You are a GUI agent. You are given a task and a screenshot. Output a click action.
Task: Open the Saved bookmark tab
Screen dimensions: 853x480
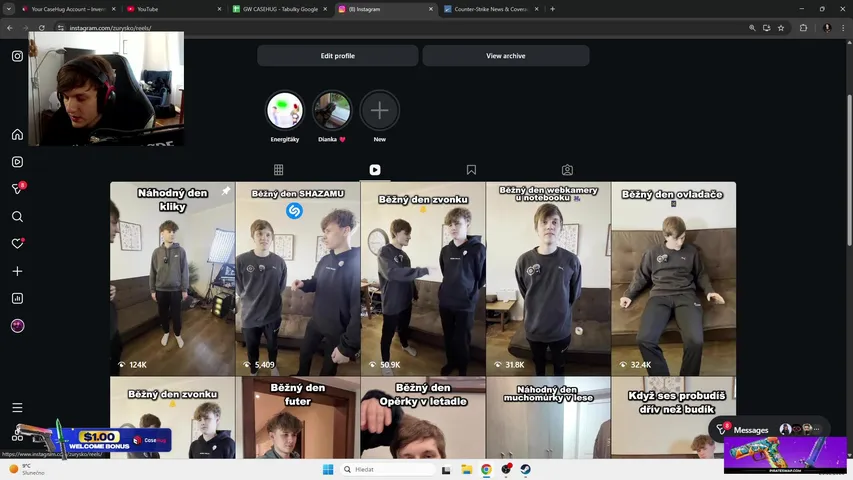pos(471,170)
